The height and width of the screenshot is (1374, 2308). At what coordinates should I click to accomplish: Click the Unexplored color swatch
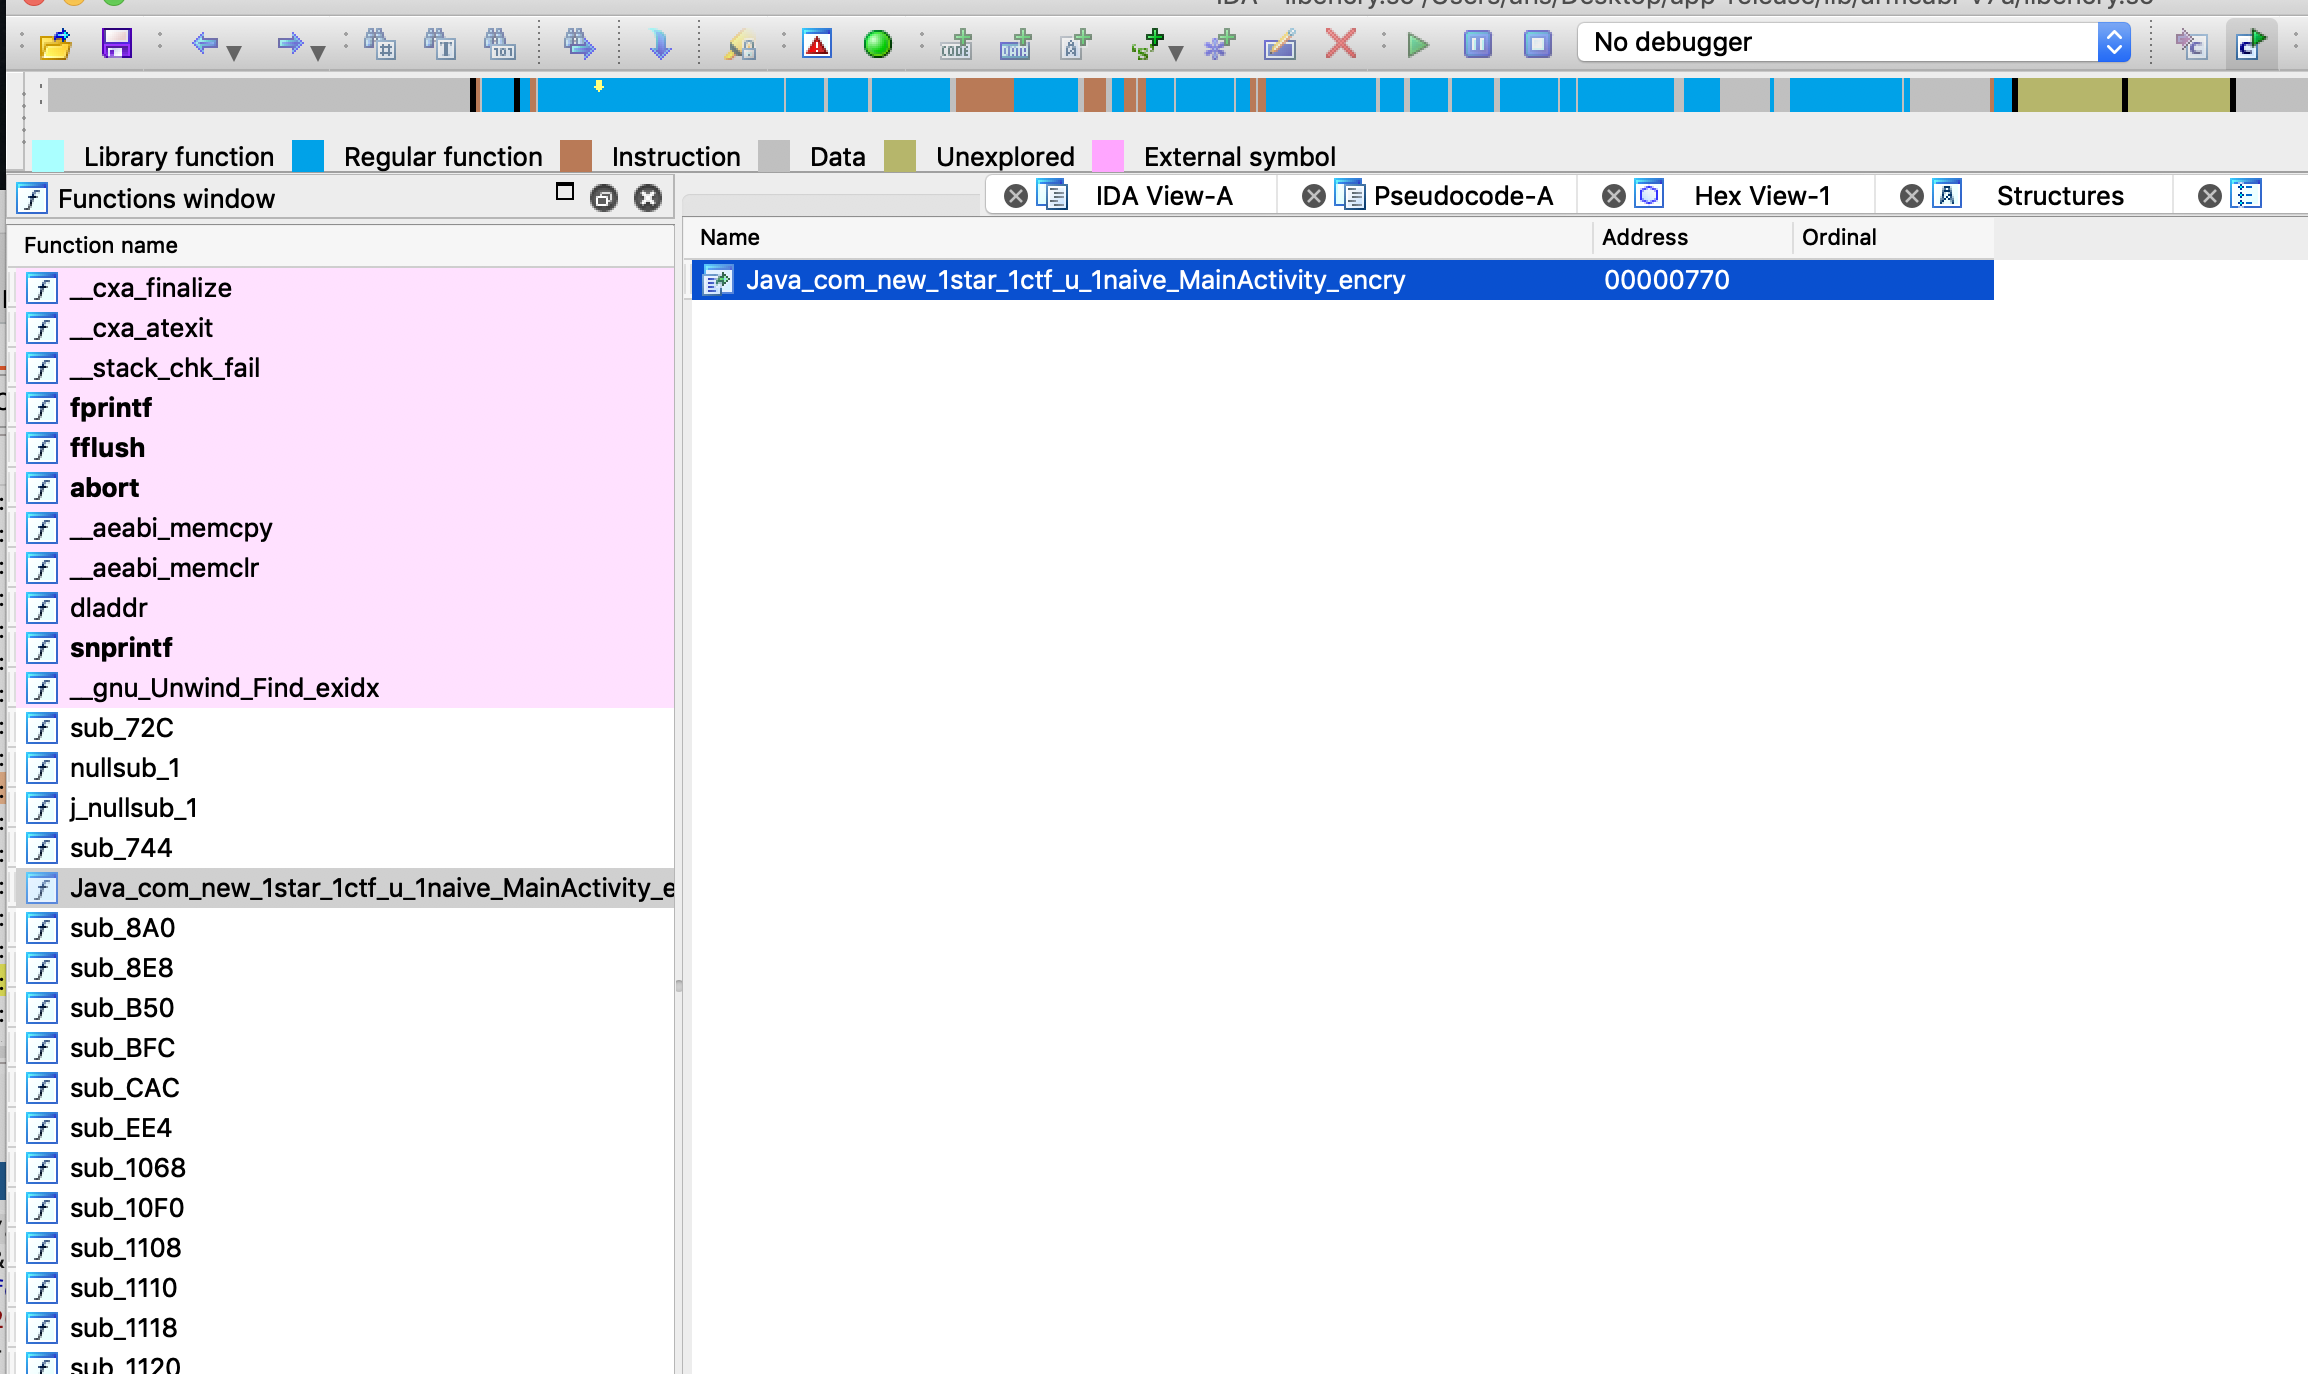[x=900, y=156]
